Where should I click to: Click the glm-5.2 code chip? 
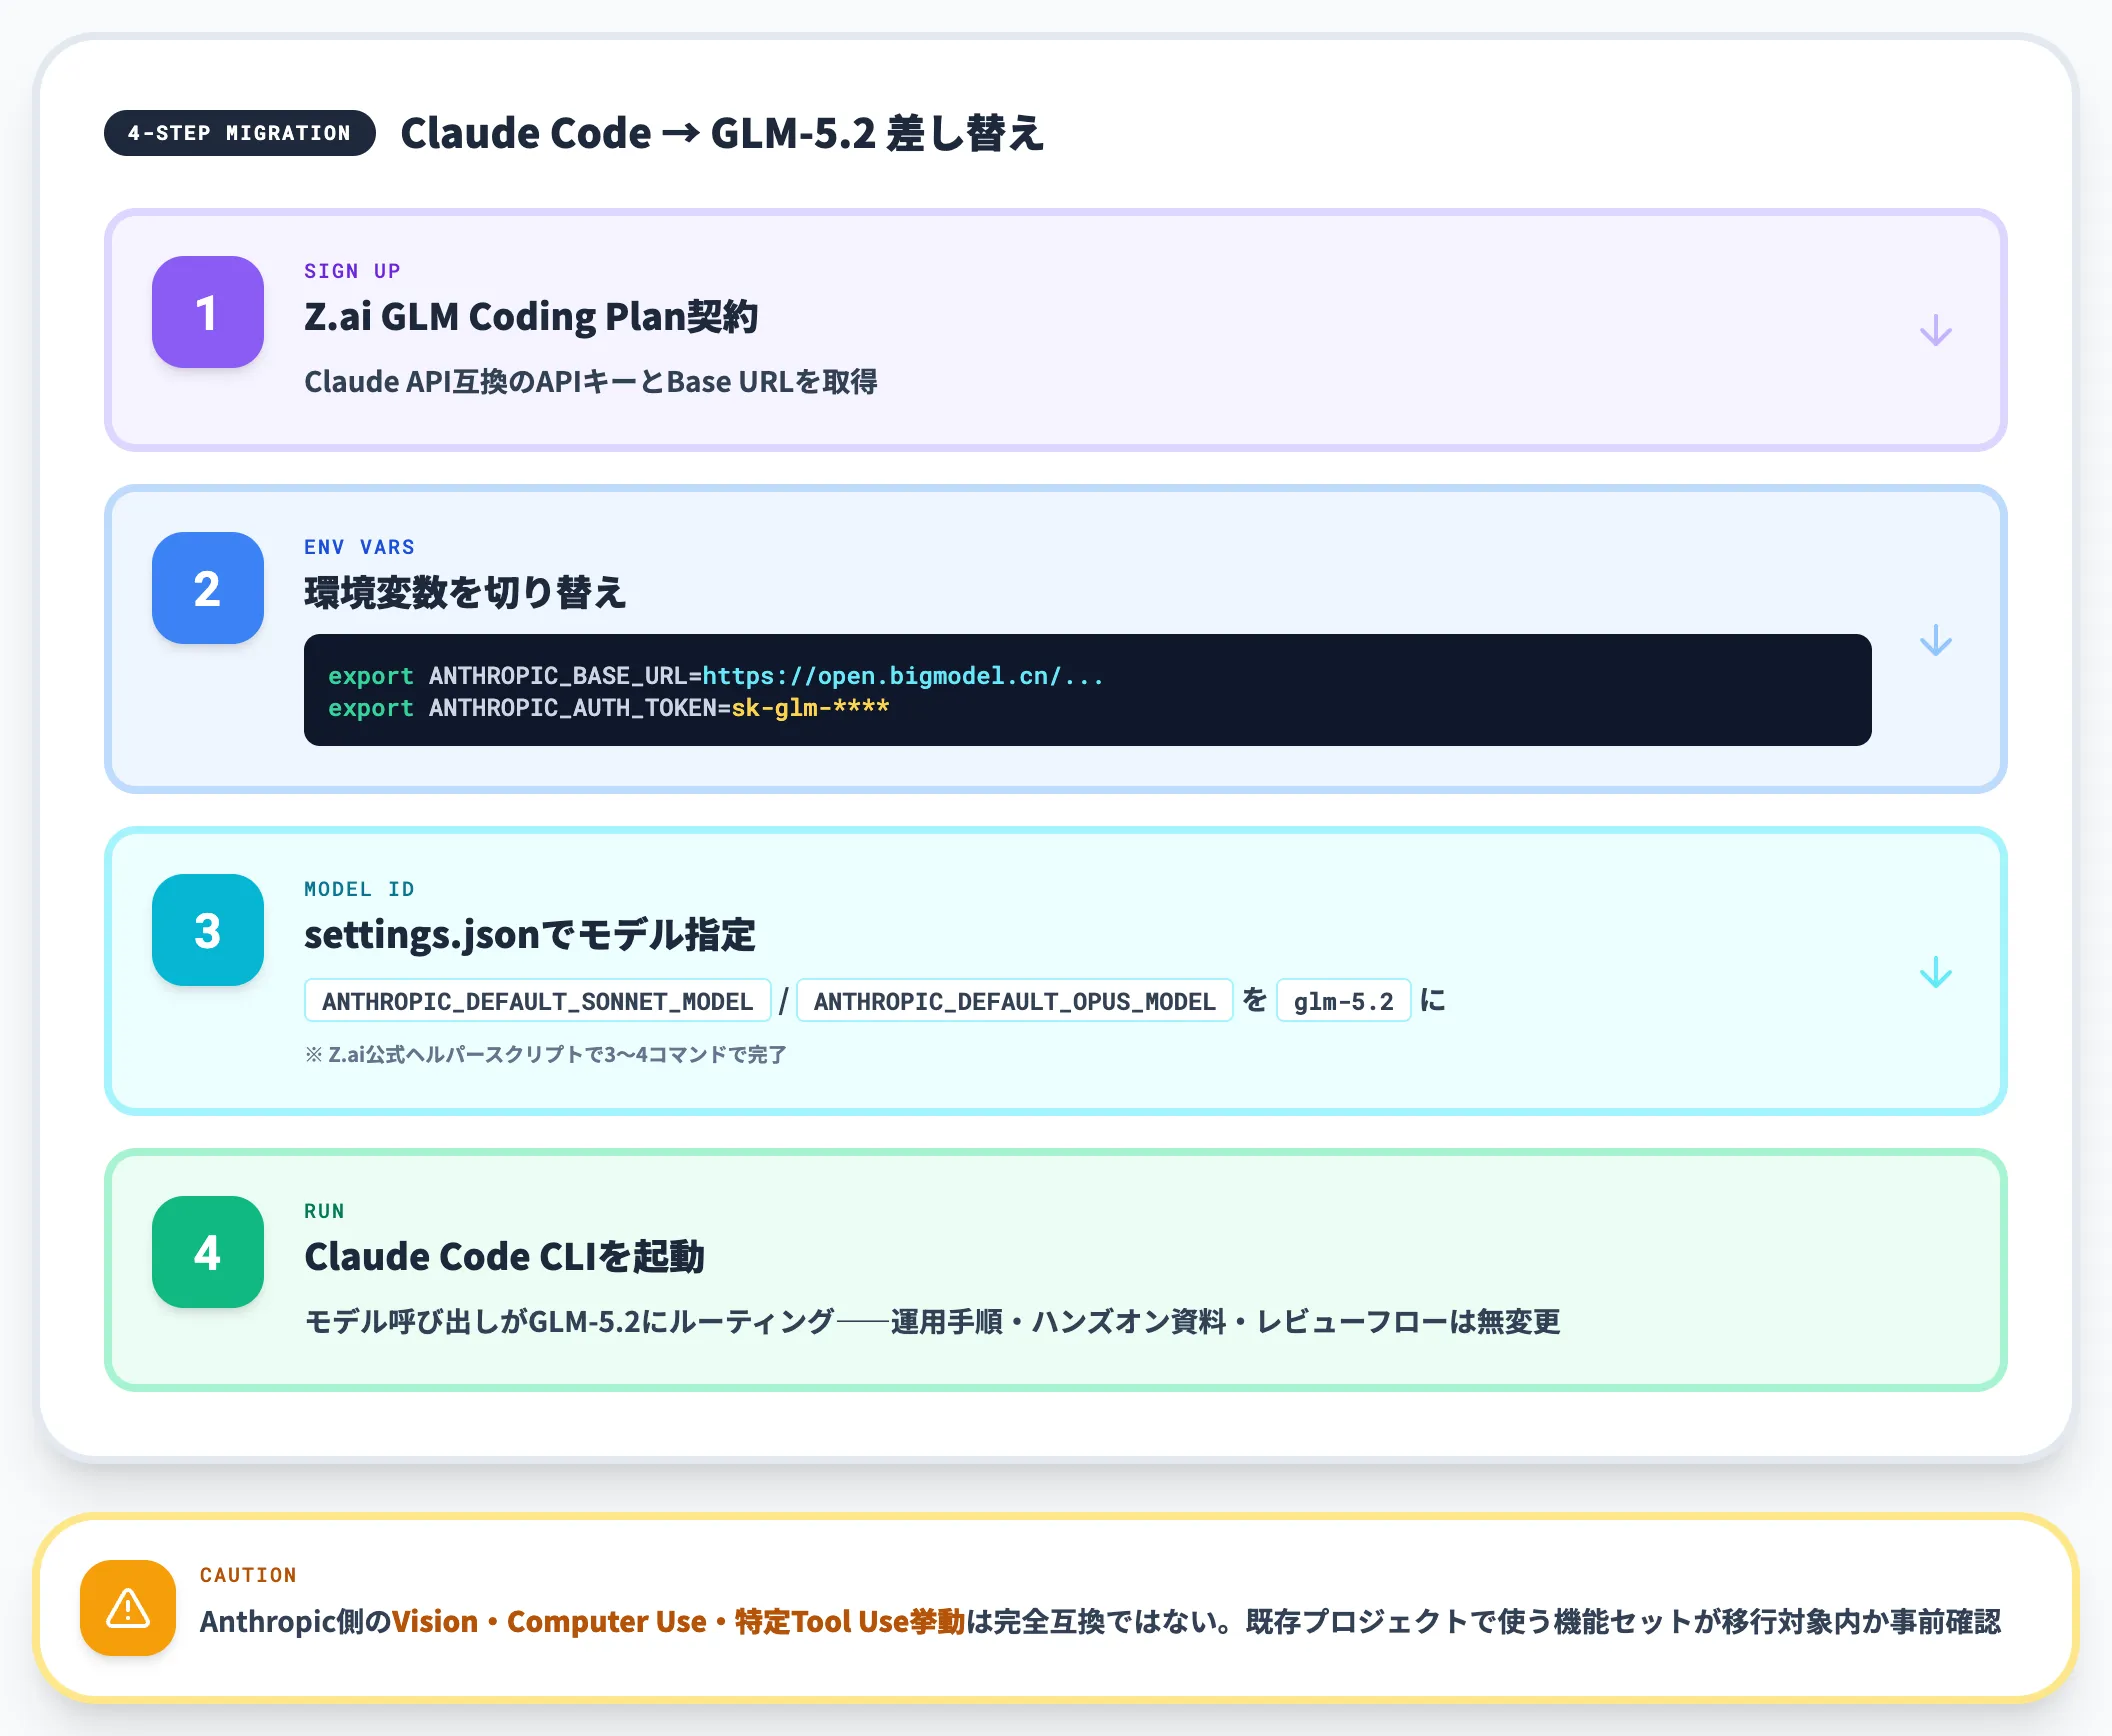(x=1343, y=1001)
